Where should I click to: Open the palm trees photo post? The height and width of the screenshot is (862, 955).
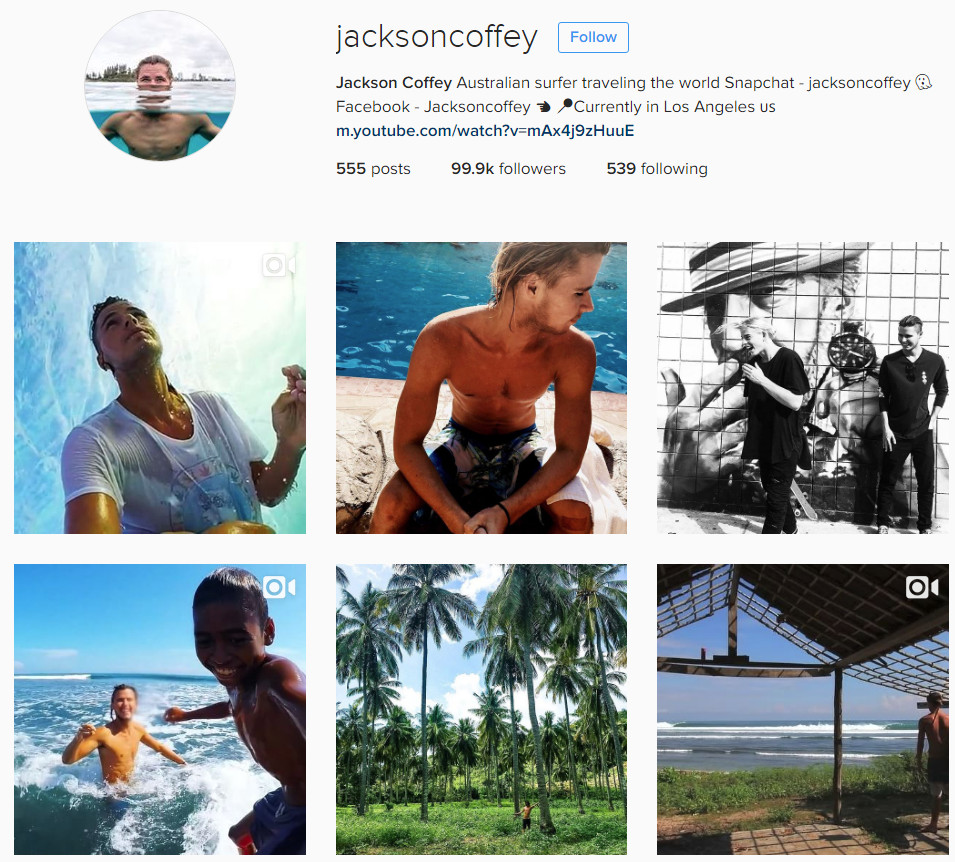[481, 710]
